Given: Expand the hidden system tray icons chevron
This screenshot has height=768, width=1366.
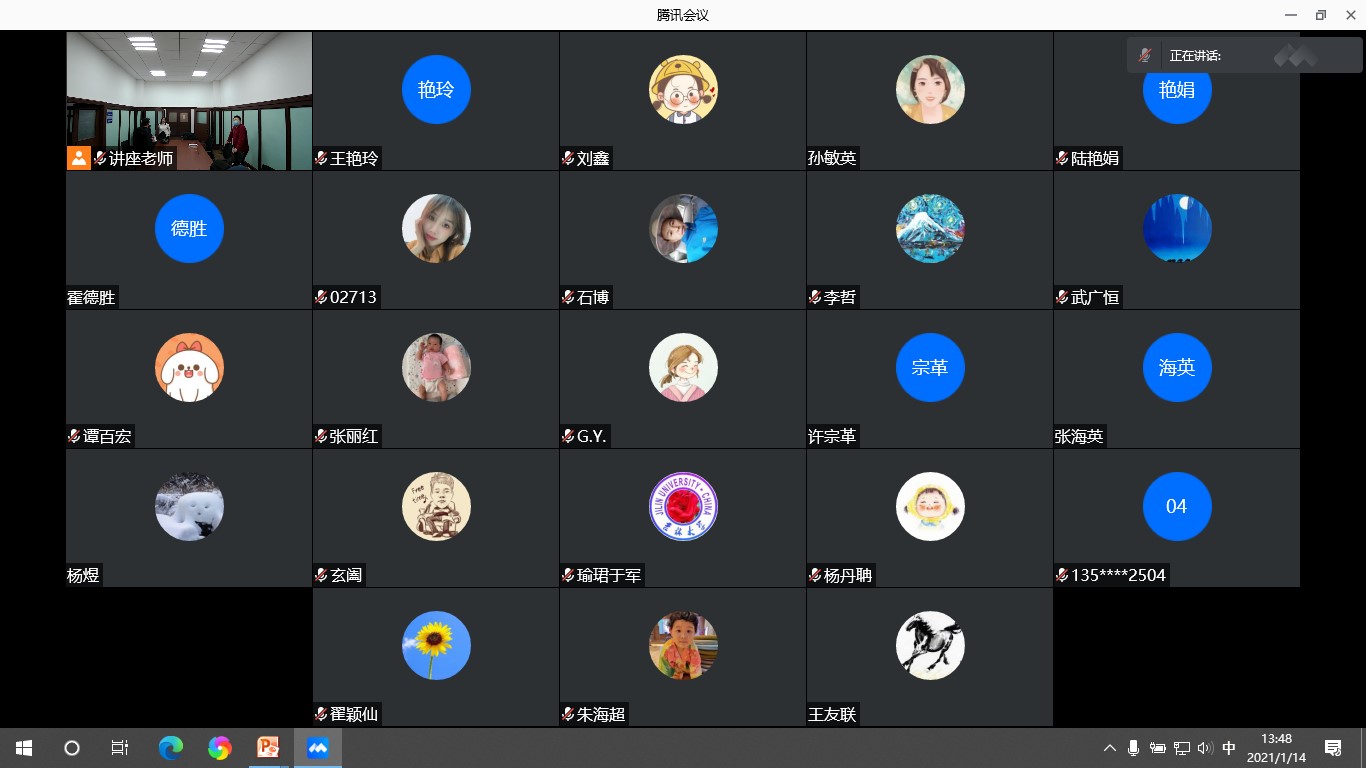Looking at the screenshot, I should [1109, 748].
